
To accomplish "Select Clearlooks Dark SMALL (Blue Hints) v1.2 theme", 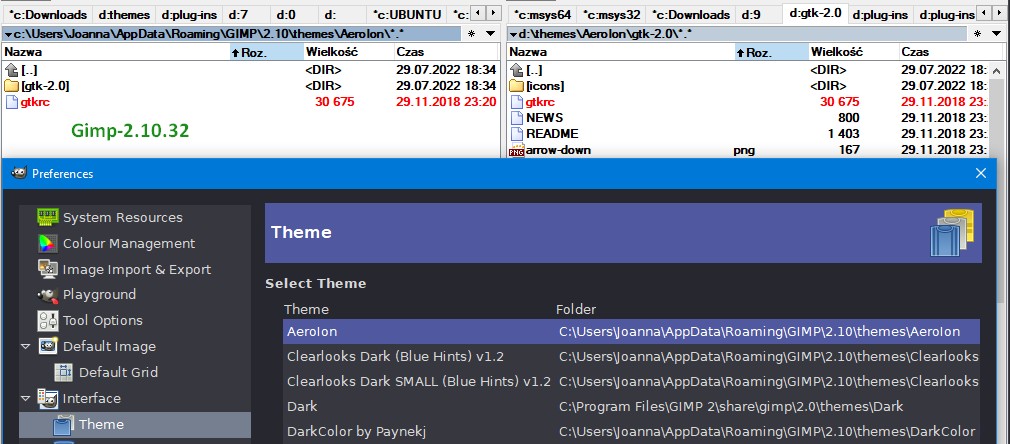I will tap(631, 381).
